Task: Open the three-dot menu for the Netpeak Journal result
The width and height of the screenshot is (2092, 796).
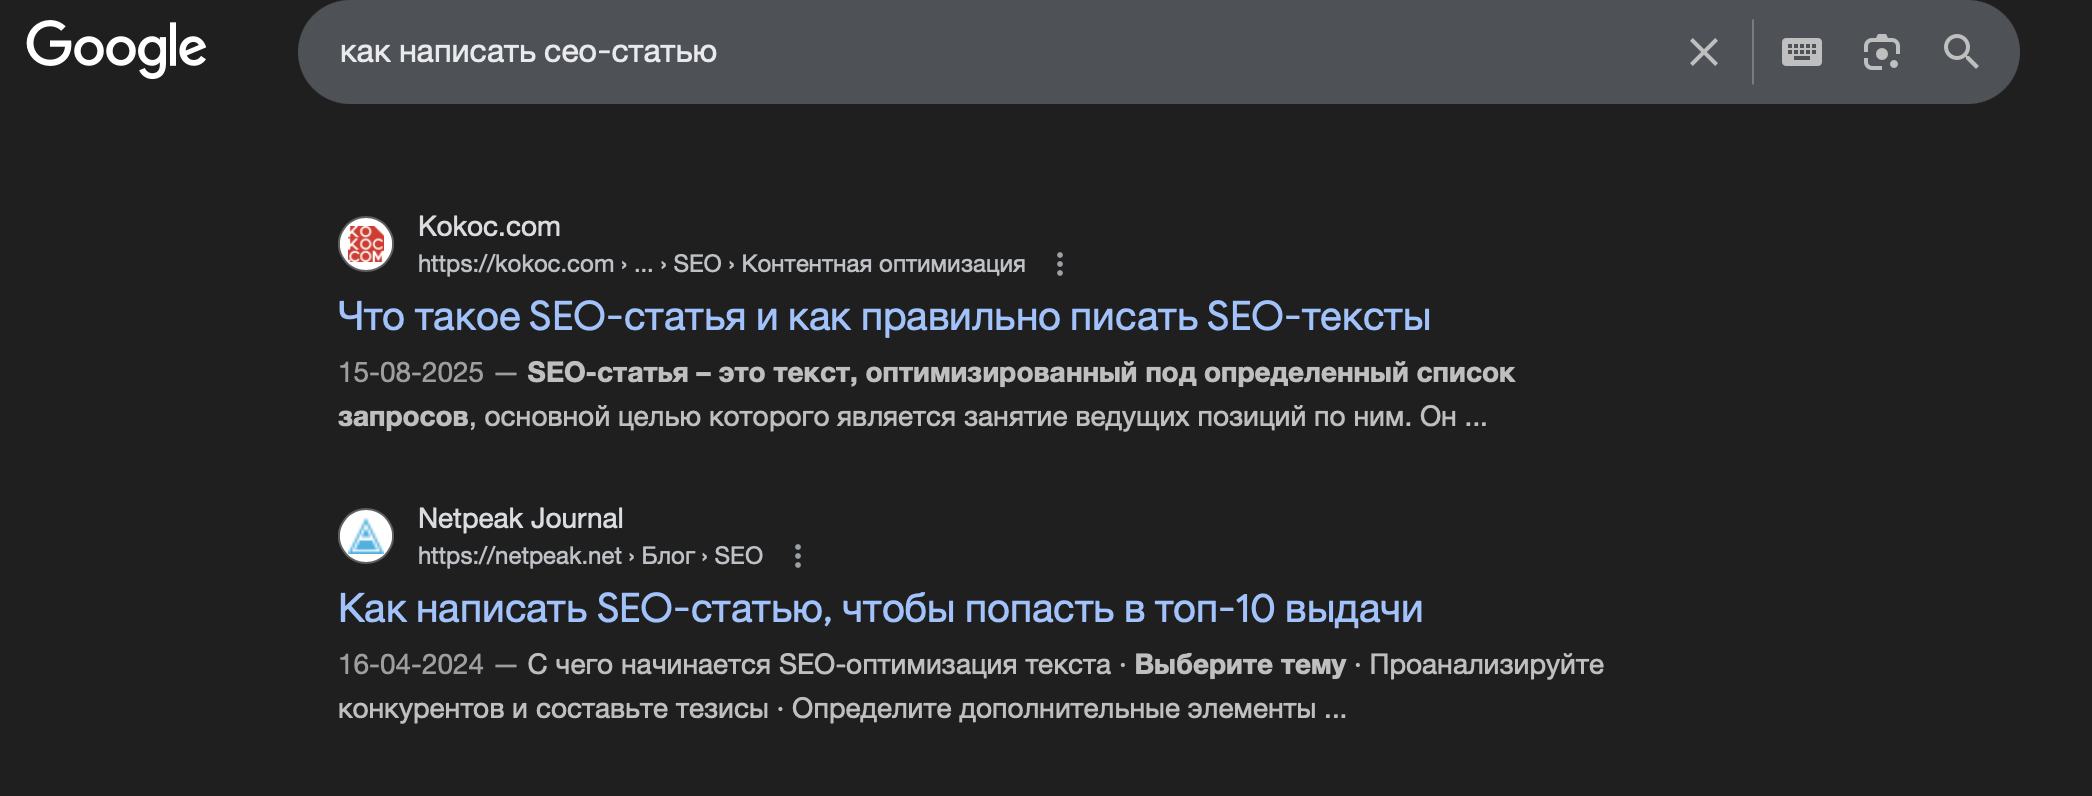Action: click(x=798, y=556)
